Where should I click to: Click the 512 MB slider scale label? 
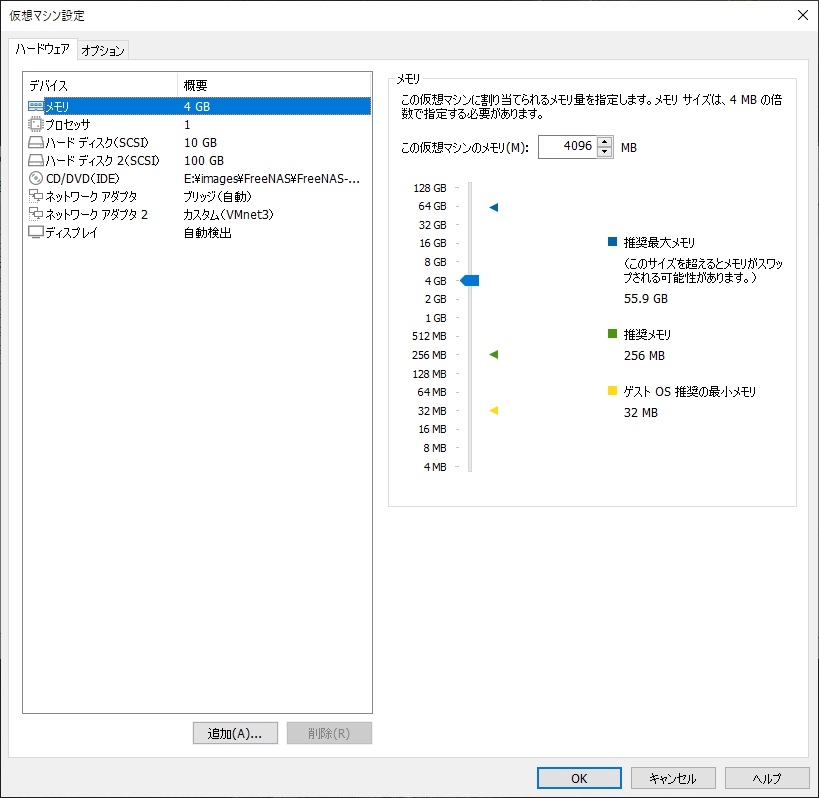[429, 336]
